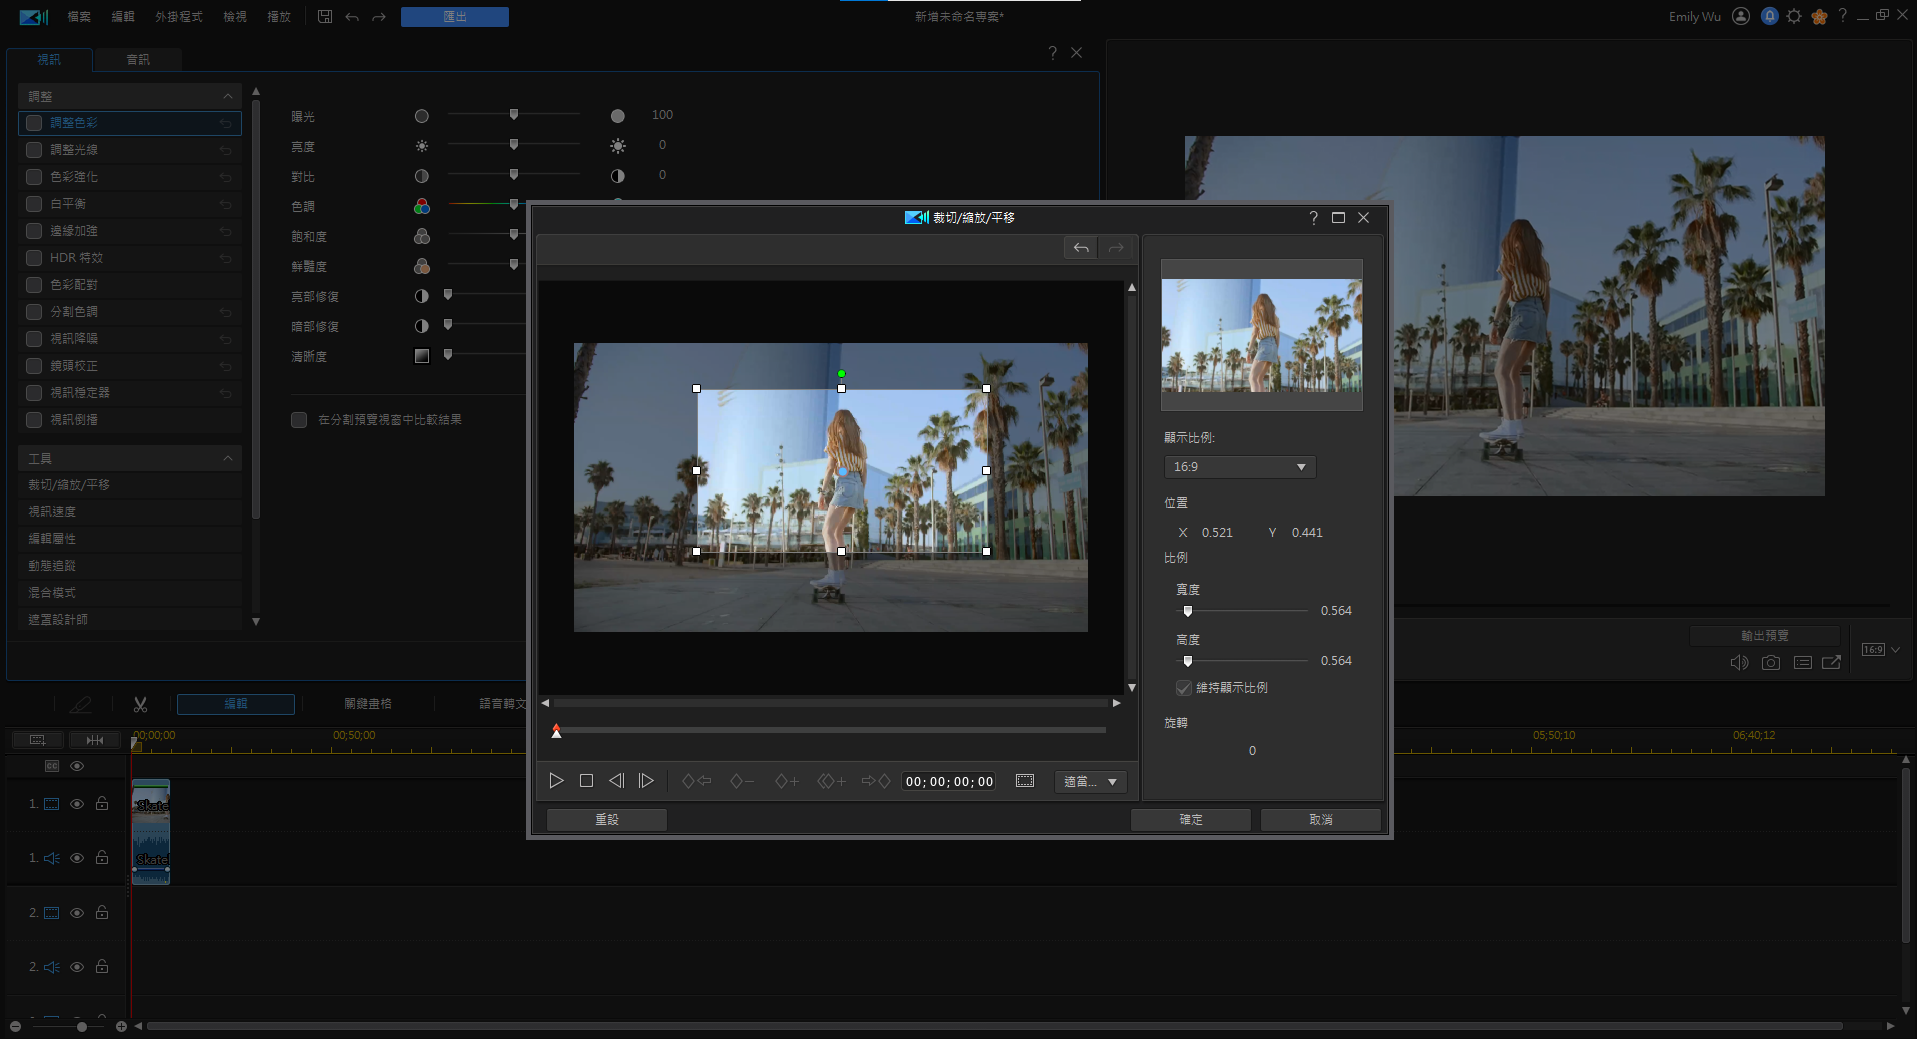Step to previous frame in crop dialog
The image size is (1917, 1039).
coord(616,781)
